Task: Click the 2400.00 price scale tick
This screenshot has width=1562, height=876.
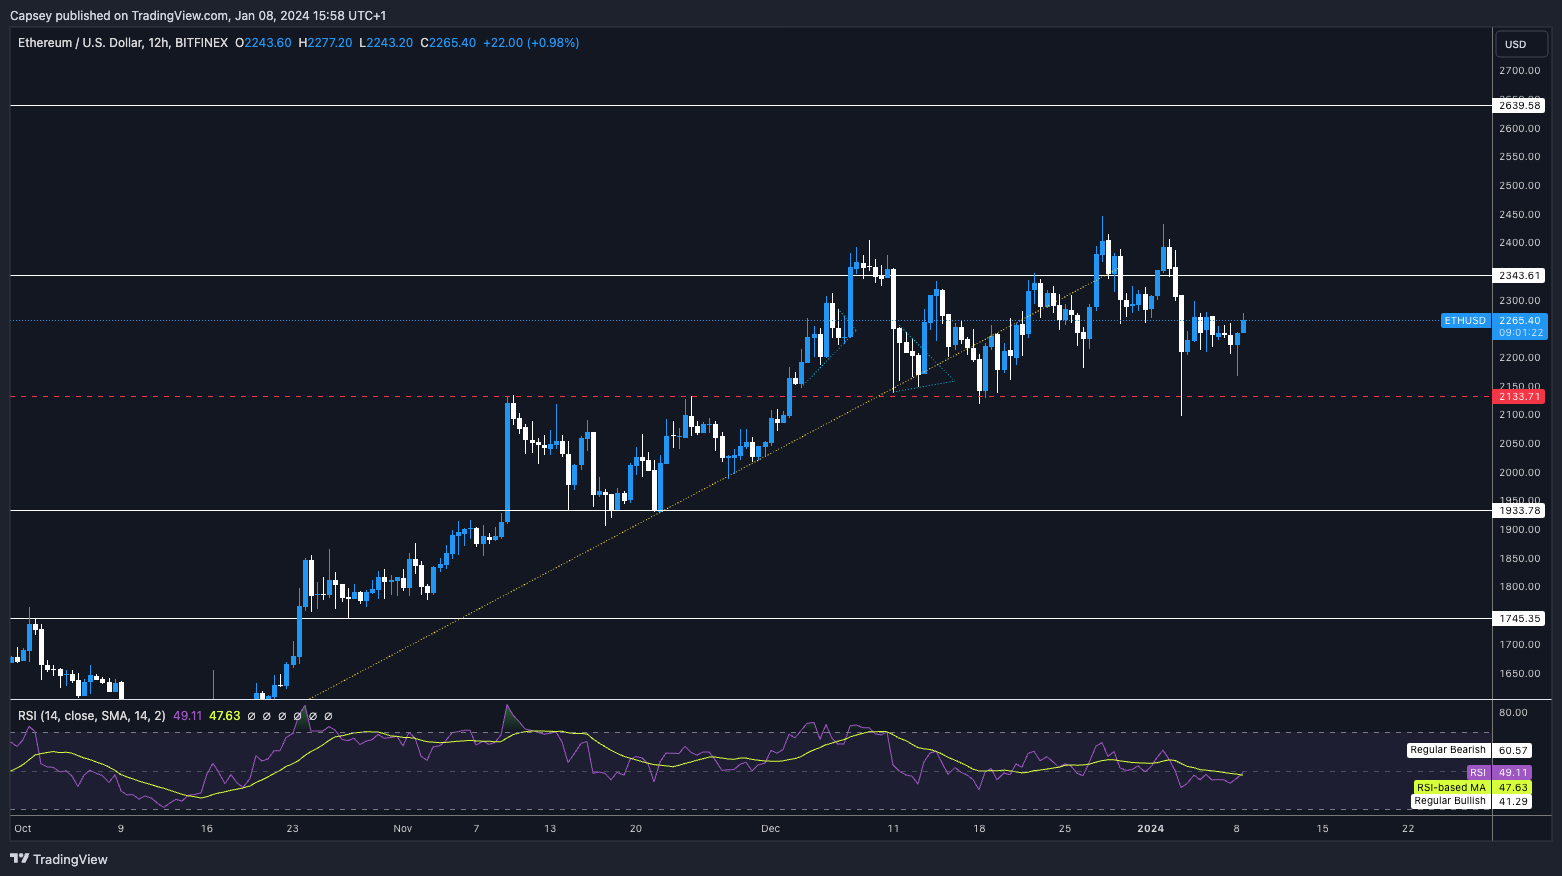Action: (x=1519, y=243)
